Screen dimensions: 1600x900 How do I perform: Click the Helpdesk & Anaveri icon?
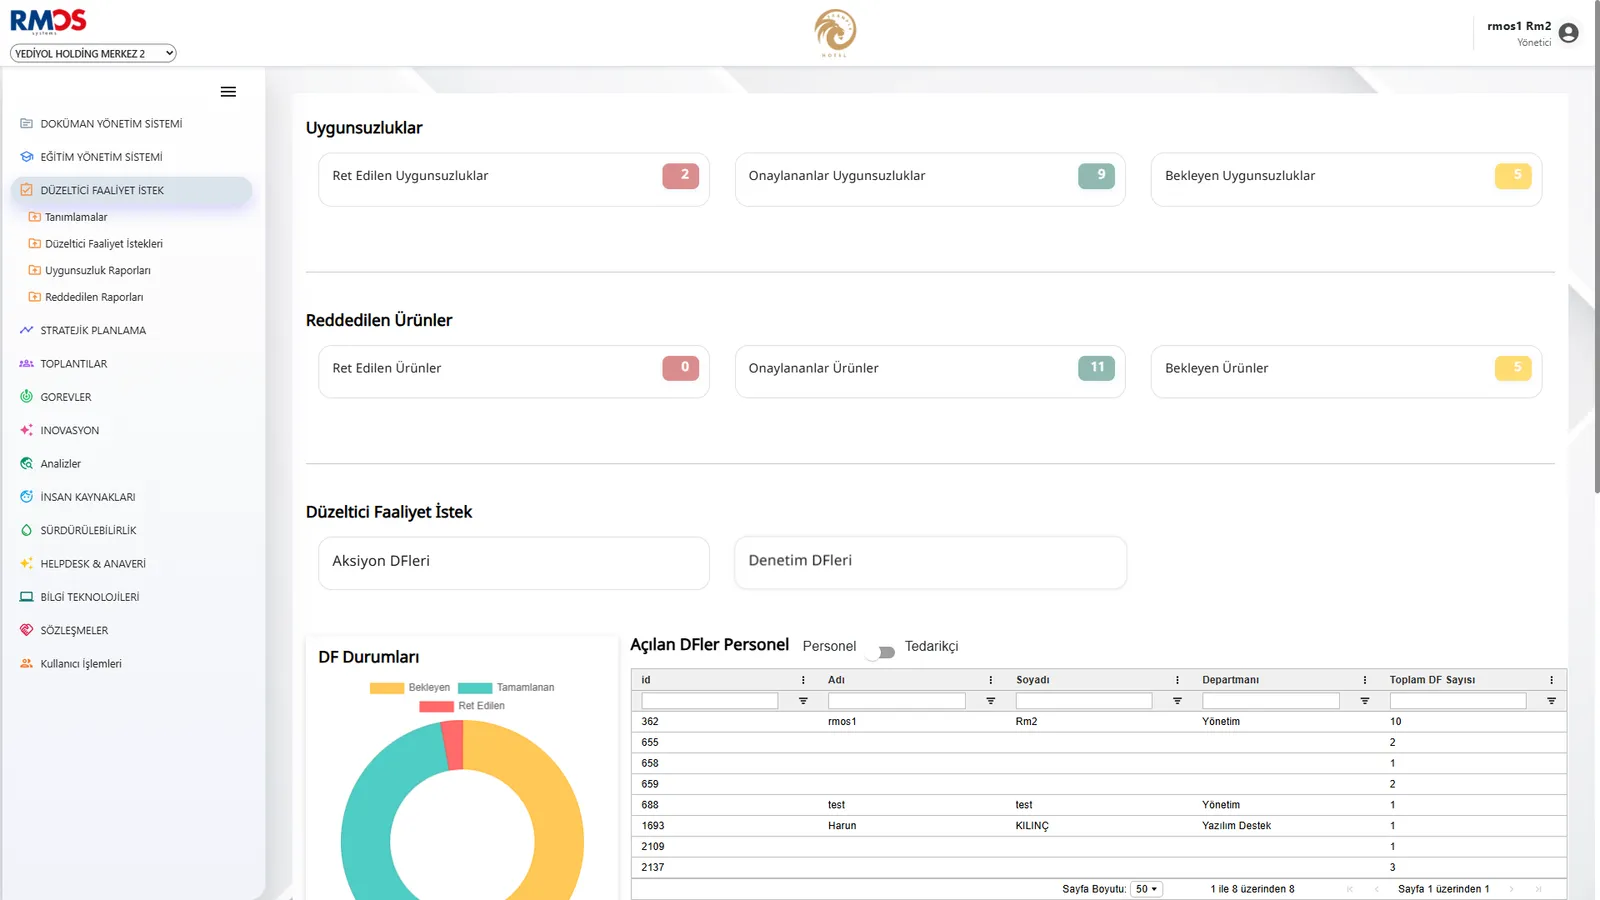27,564
